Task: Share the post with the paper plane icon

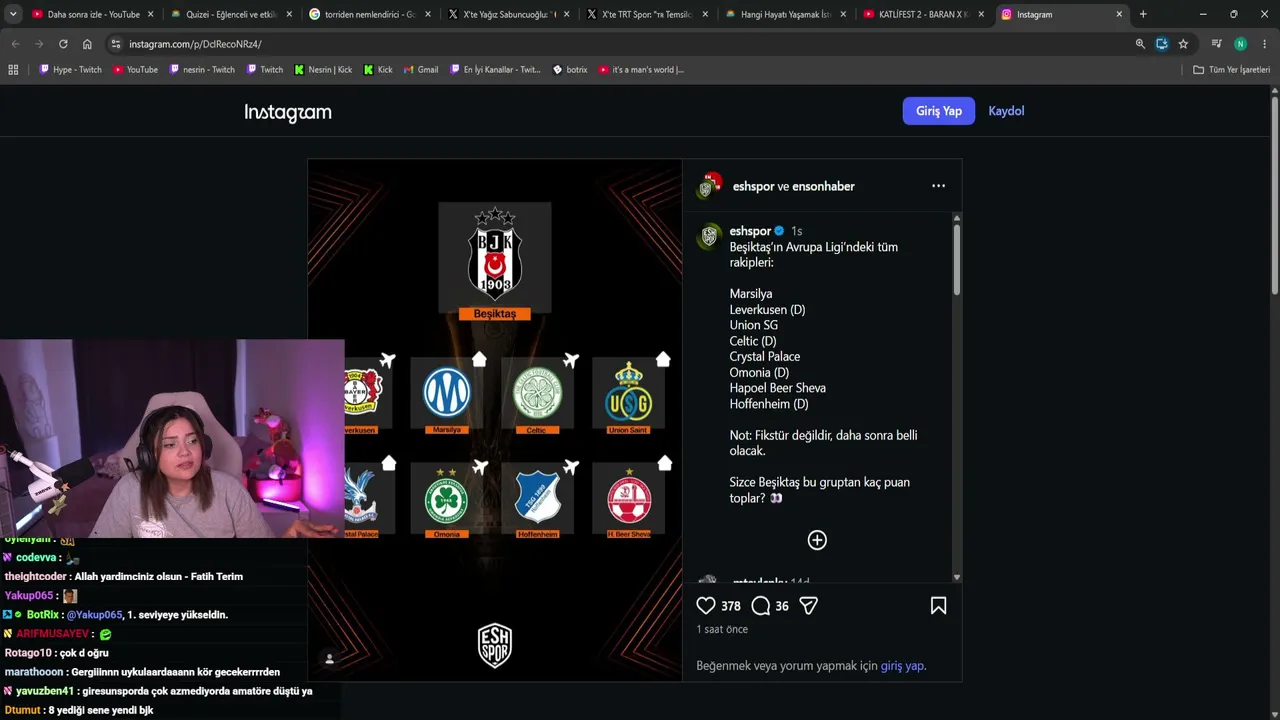Action: tap(809, 605)
